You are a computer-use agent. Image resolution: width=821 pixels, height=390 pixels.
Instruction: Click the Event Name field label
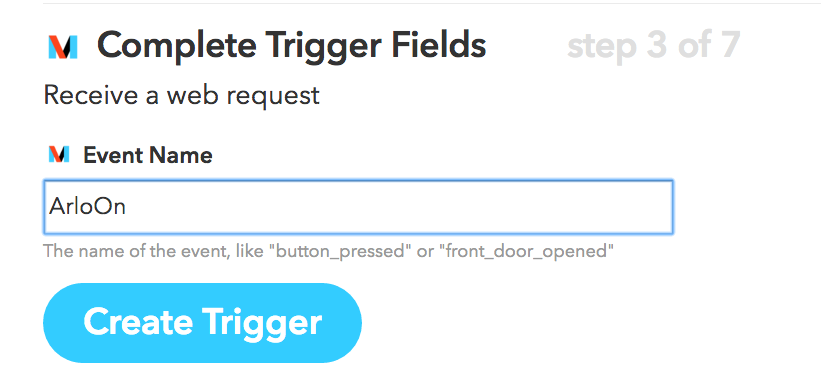[x=148, y=155]
